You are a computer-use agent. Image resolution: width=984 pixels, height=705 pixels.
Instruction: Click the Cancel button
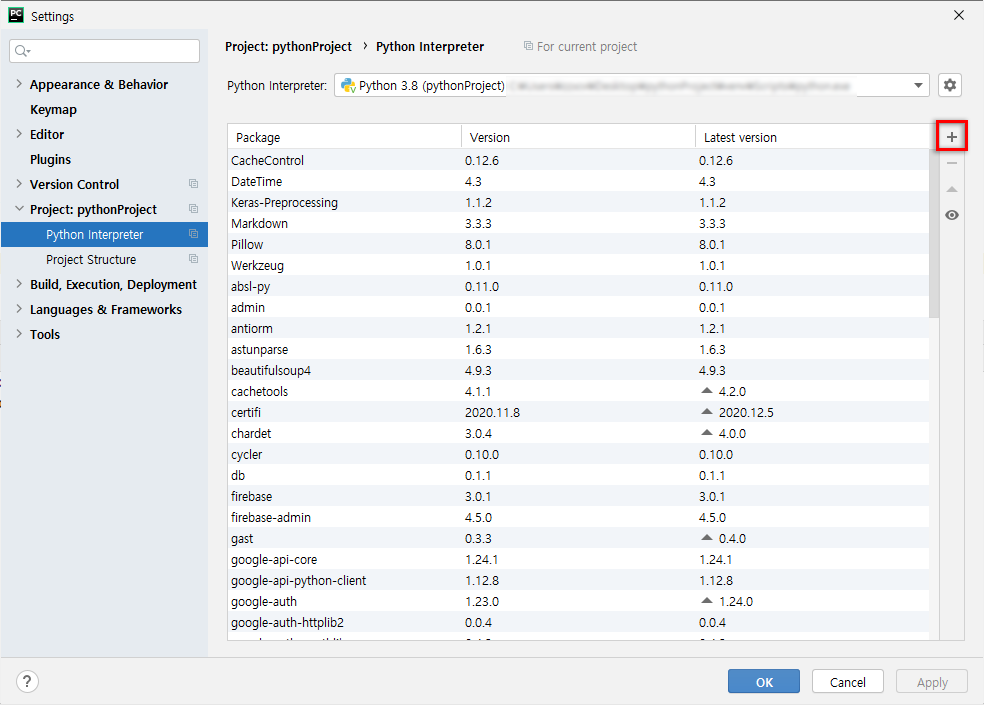tap(848, 682)
